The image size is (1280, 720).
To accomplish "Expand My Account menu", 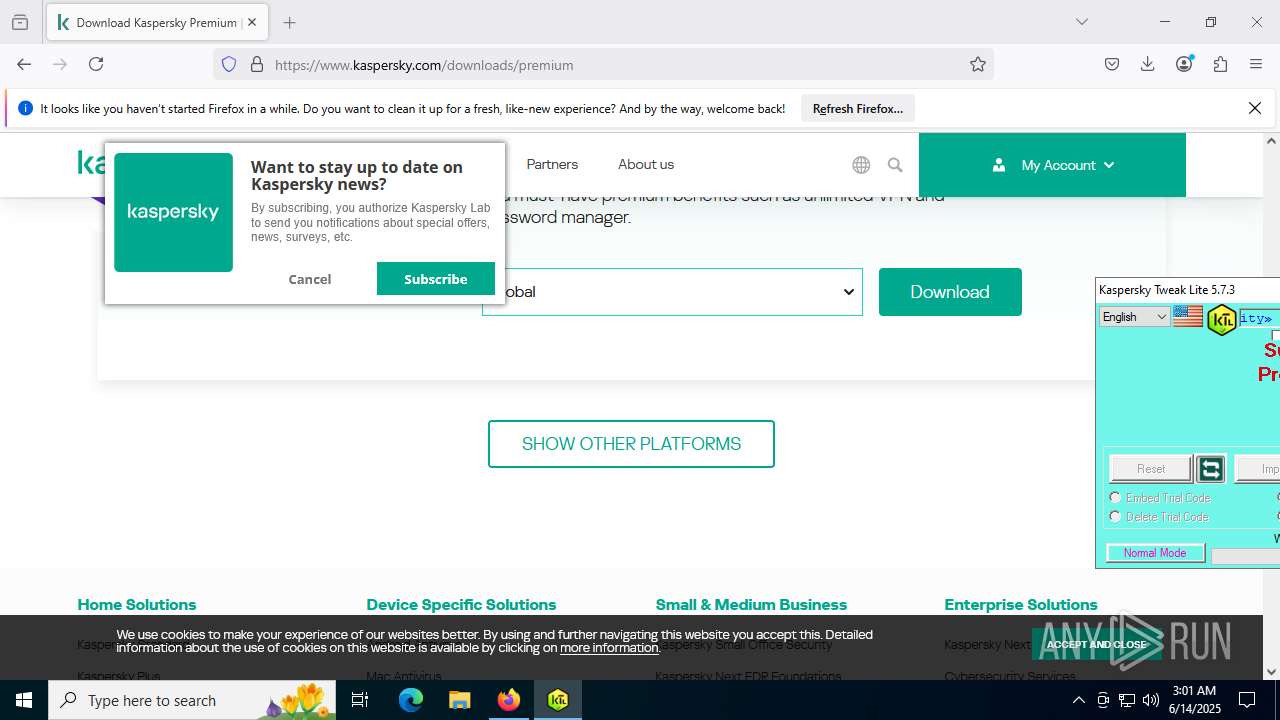I will (1052, 165).
